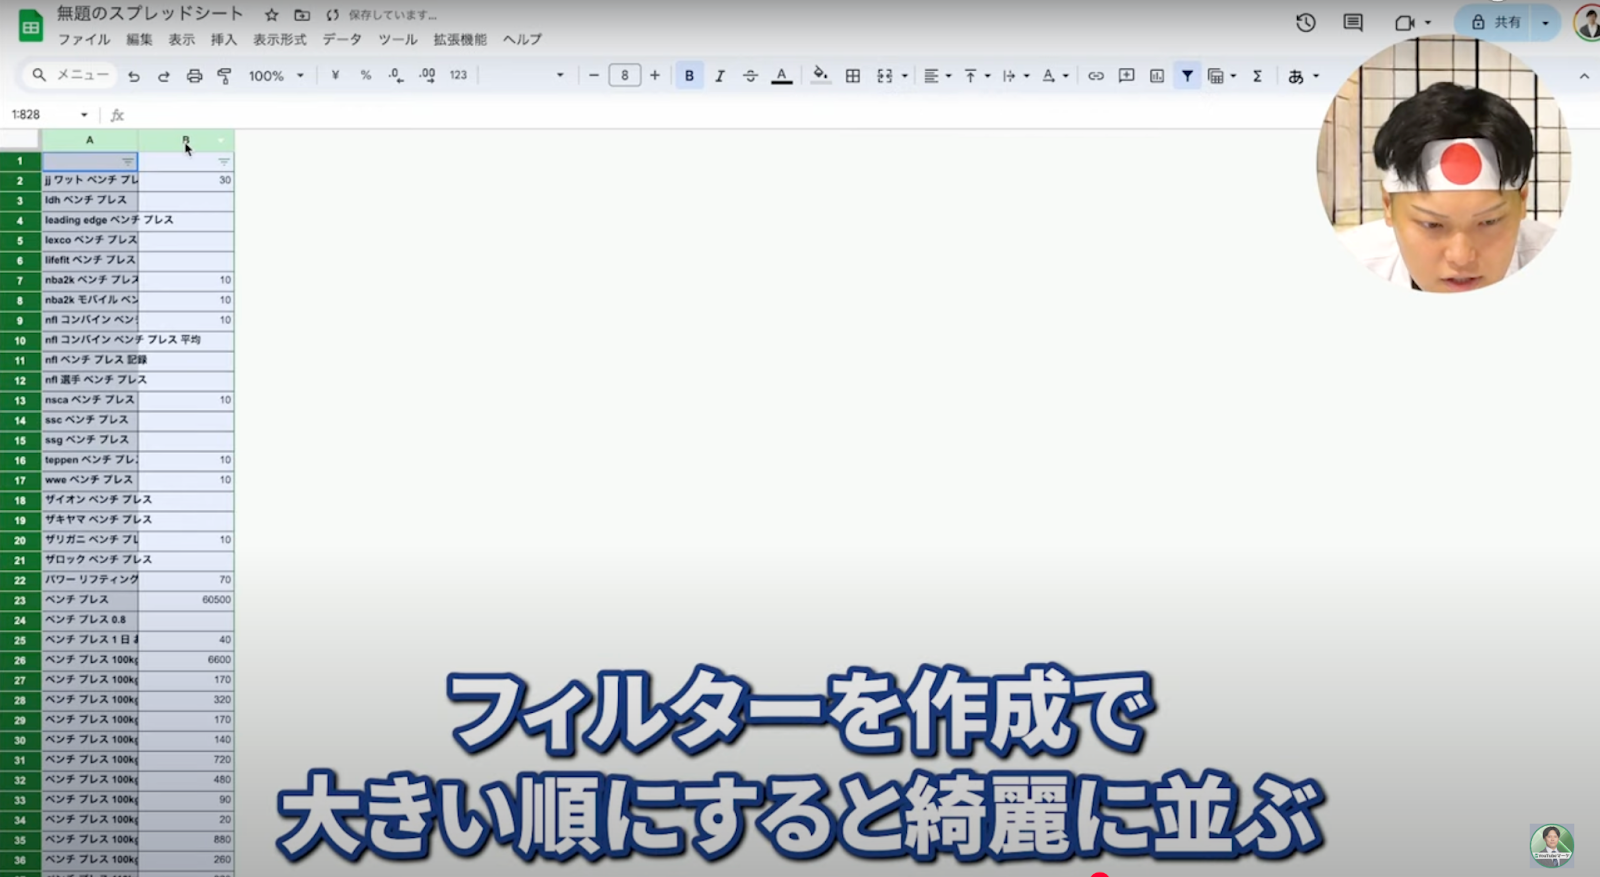This screenshot has height=877, width=1600.
Task: Open text rotation dropdown
Action: 1055,76
